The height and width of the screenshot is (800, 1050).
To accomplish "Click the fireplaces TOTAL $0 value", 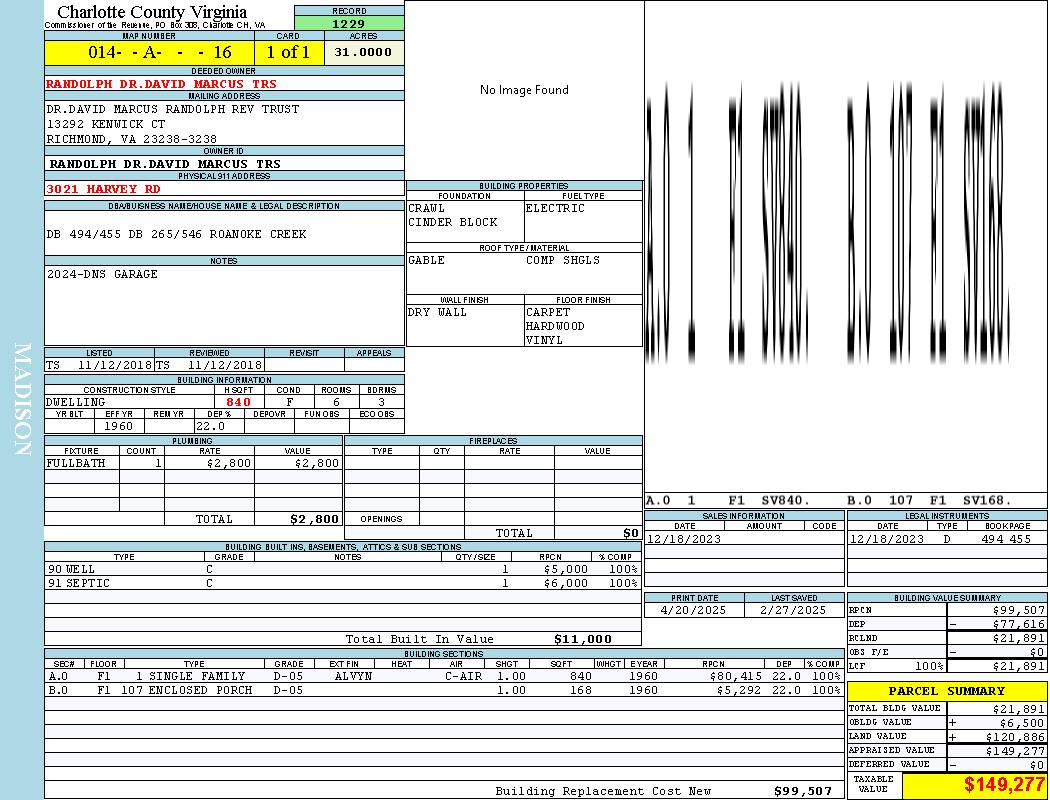I will 631,533.
